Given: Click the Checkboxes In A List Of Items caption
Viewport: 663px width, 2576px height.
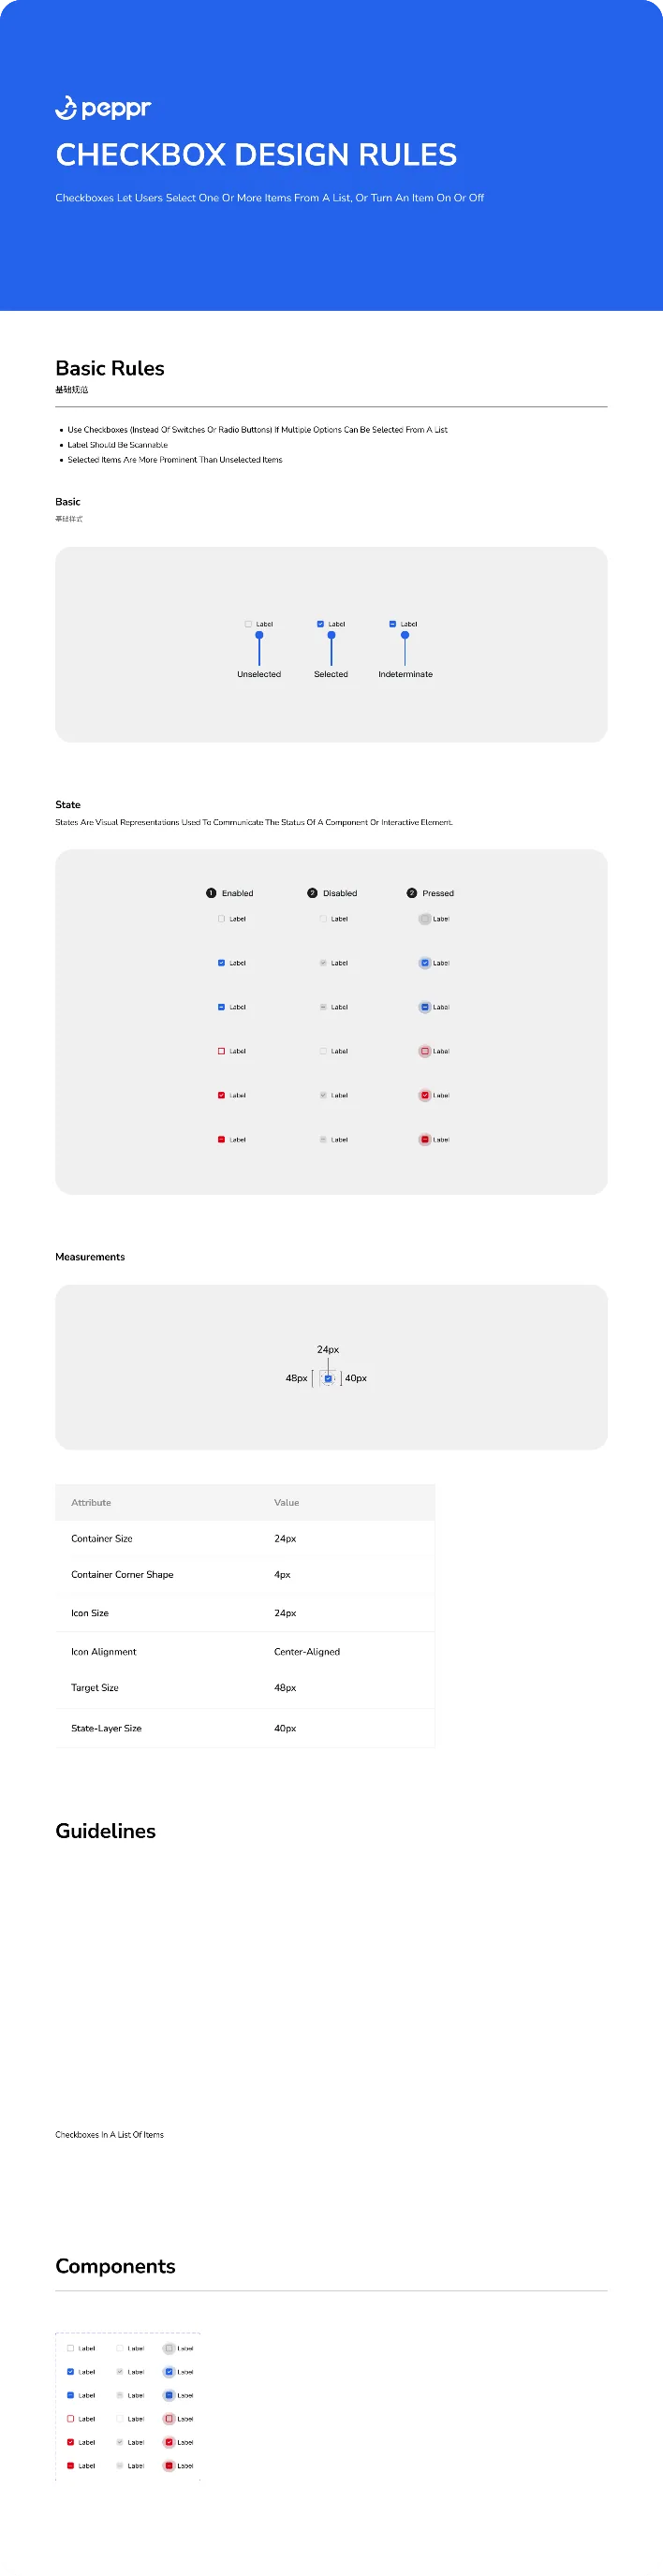Looking at the screenshot, I should point(109,2134).
